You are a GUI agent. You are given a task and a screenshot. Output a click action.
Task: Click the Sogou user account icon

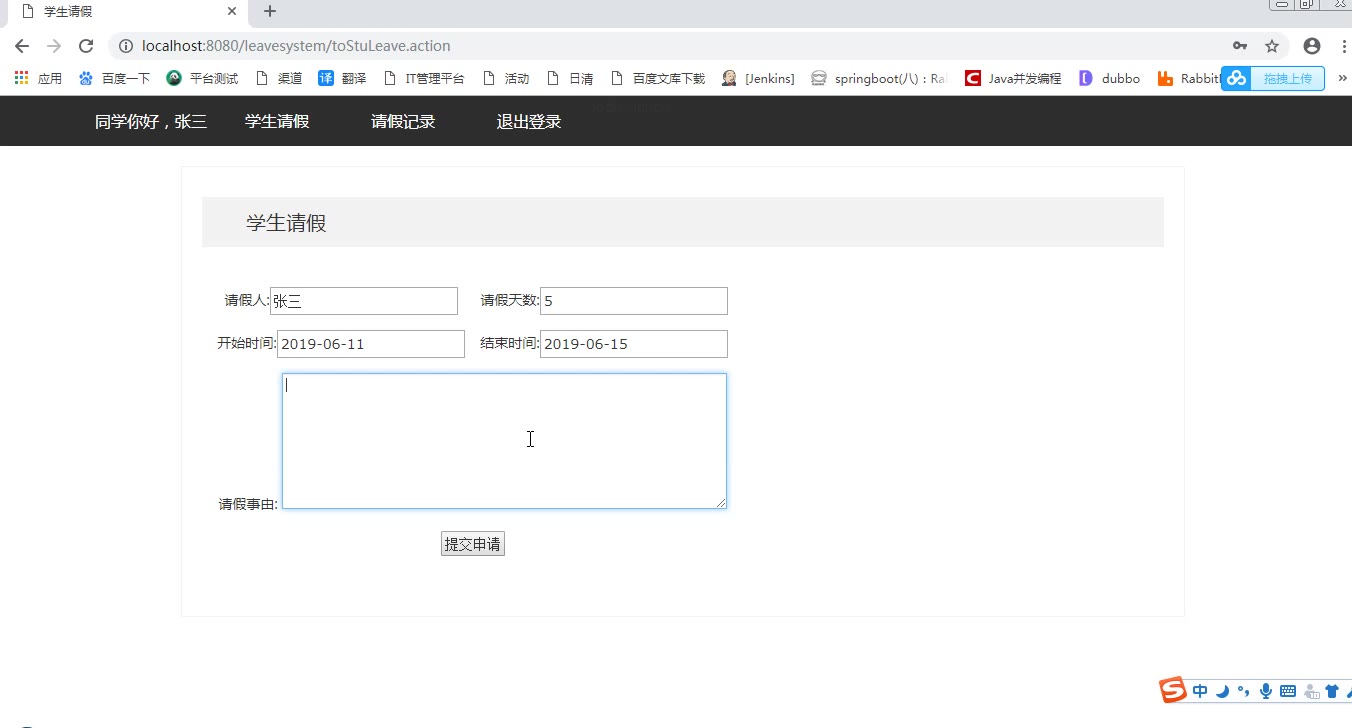(x=1311, y=691)
